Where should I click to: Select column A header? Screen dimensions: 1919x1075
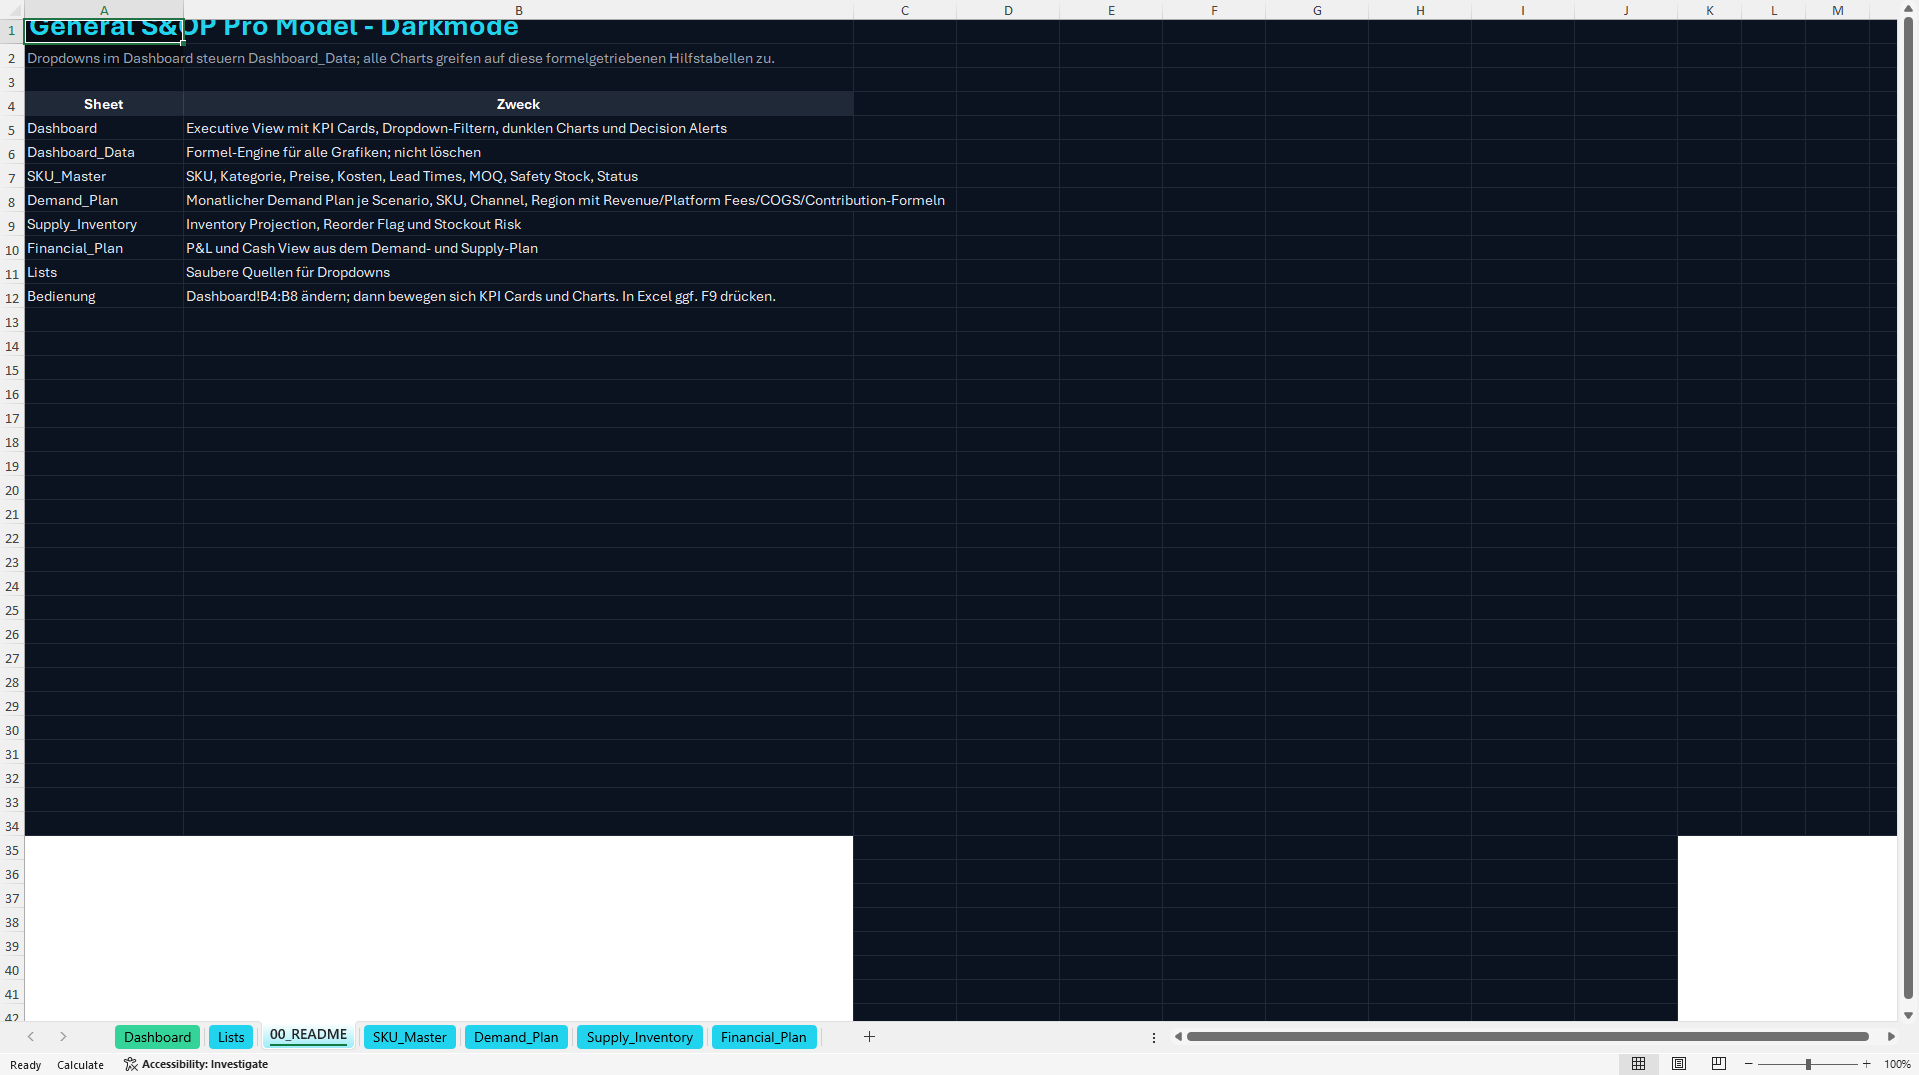point(104,10)
